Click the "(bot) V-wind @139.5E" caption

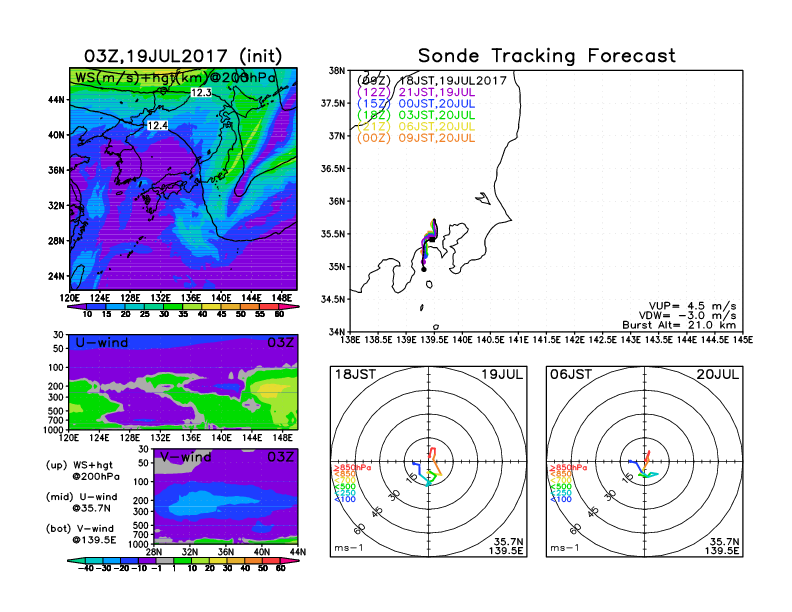pyautogui.click(x=81, y=534)
